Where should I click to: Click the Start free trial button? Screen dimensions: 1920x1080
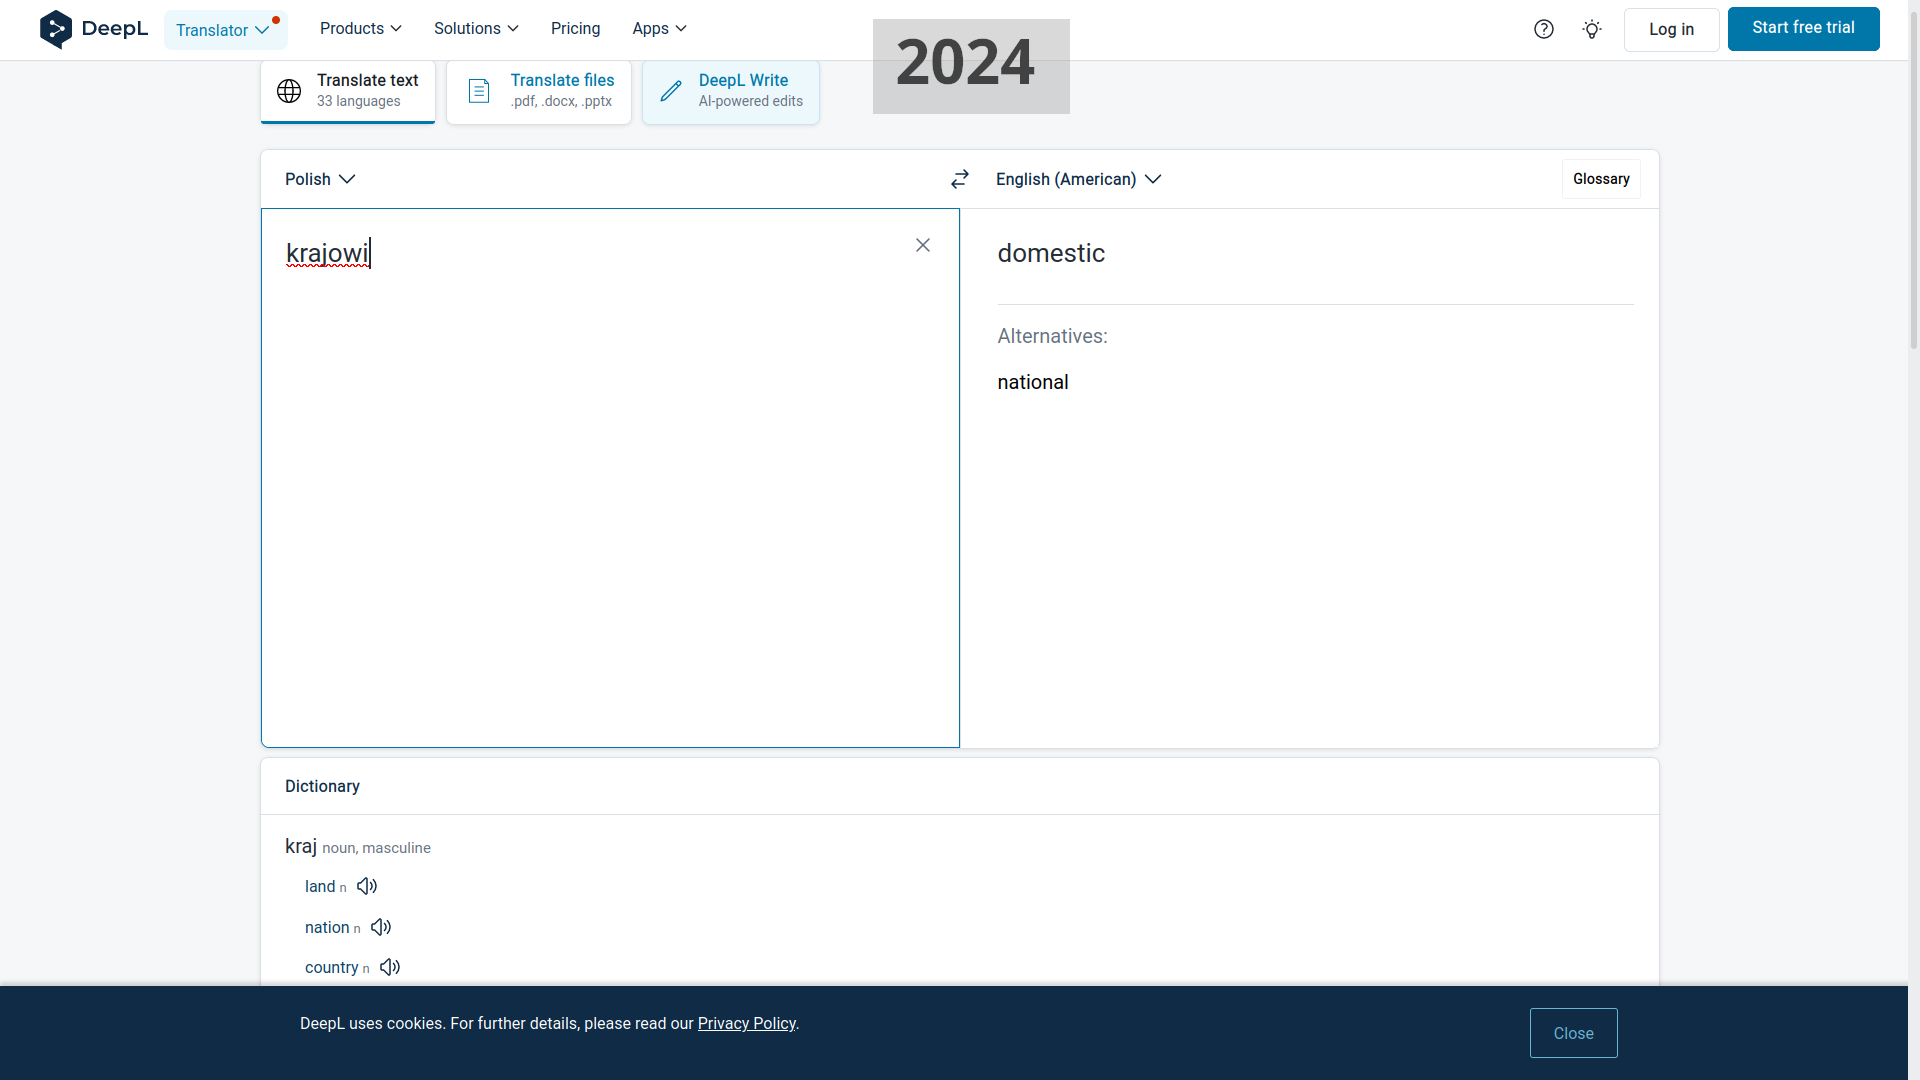[1802, 28]
